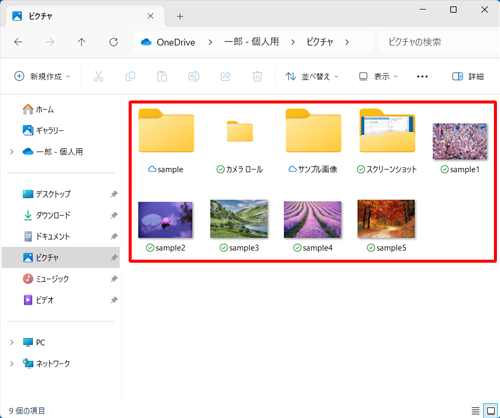Select the sample2 water lily image
This screenshot has width=500, height=418.
[165, 226]
